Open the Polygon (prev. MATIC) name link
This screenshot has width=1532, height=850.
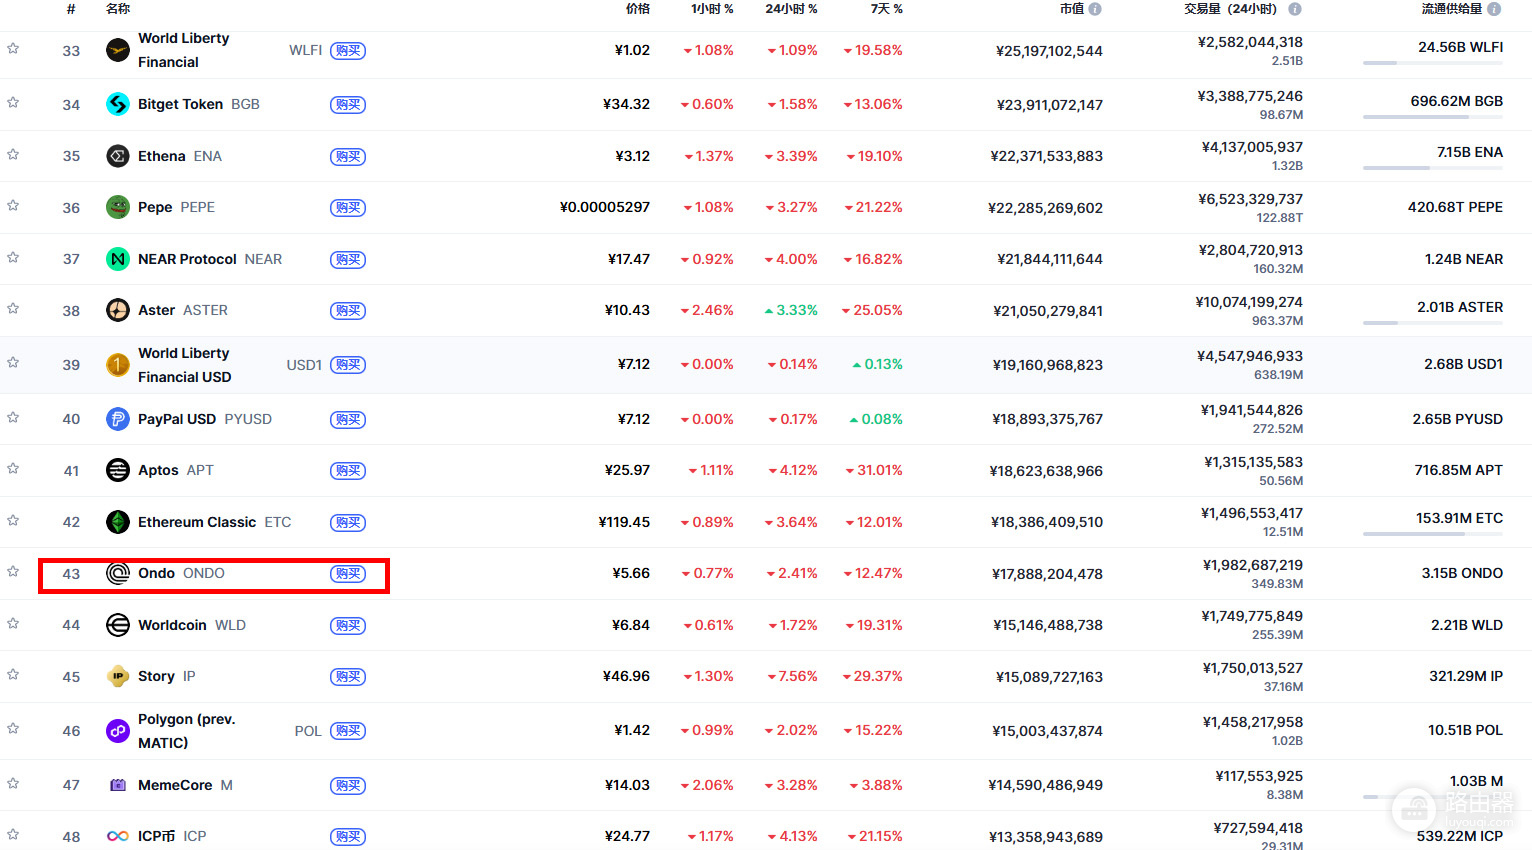click(187, 731)
